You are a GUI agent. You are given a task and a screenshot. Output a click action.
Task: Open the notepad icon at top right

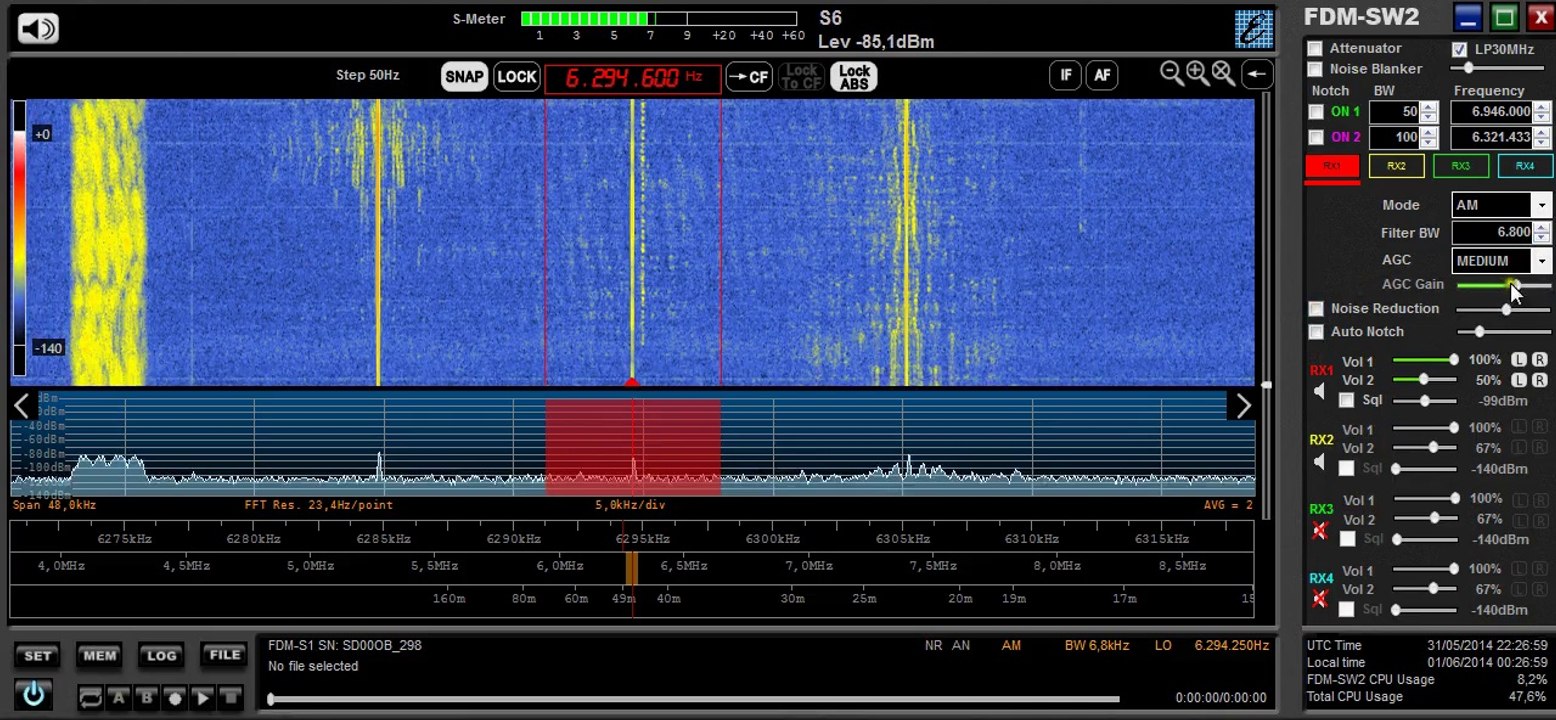[1254, 29]
